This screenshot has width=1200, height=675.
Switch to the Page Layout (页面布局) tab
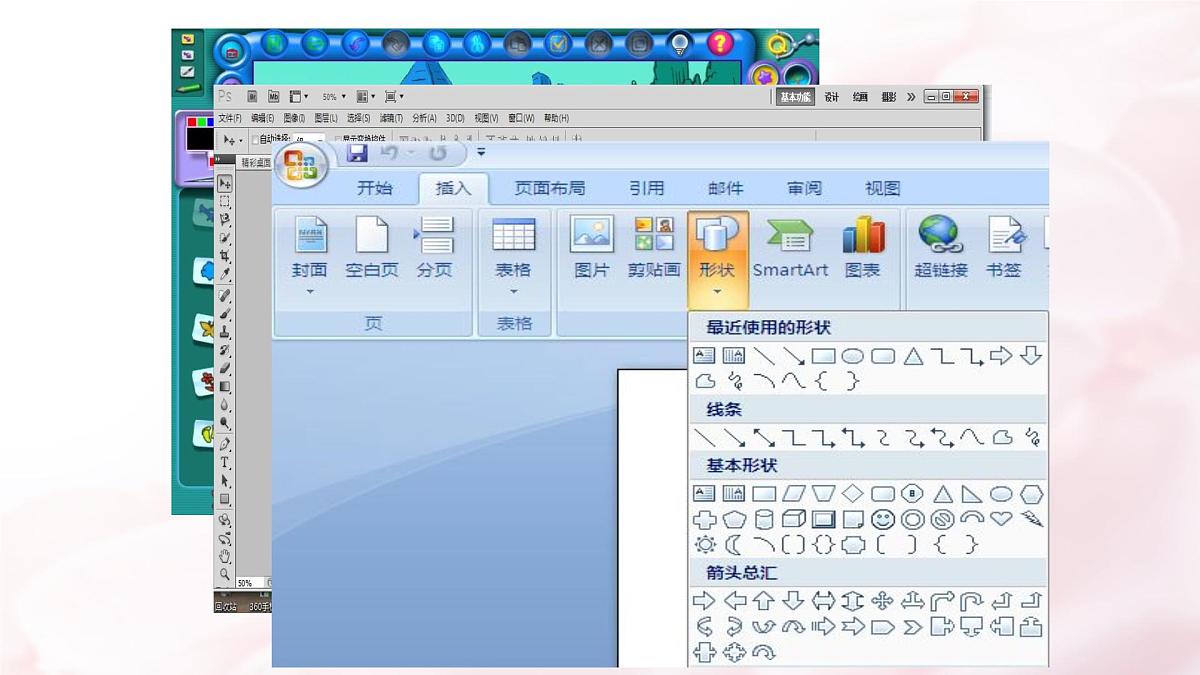pos(550,188)
